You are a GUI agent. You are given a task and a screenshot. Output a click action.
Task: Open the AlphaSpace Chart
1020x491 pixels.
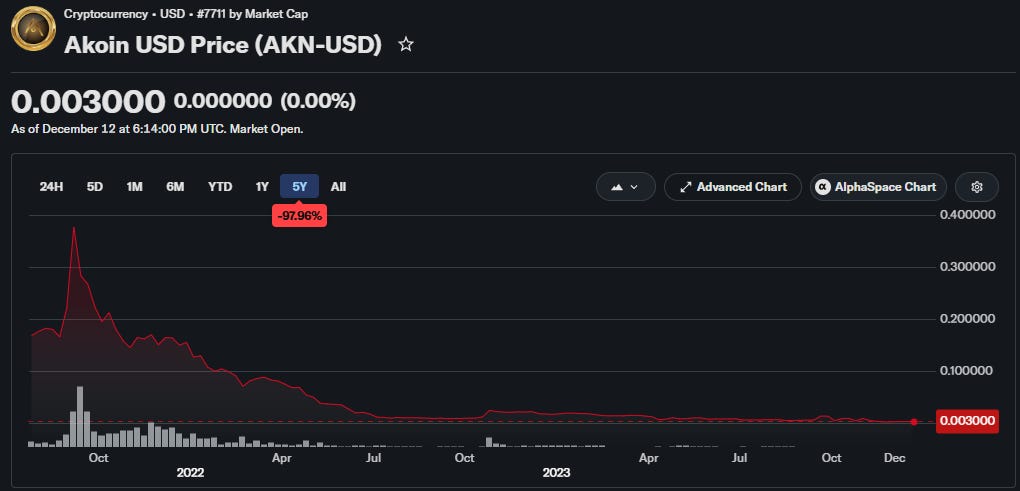(x=878, y=187)
